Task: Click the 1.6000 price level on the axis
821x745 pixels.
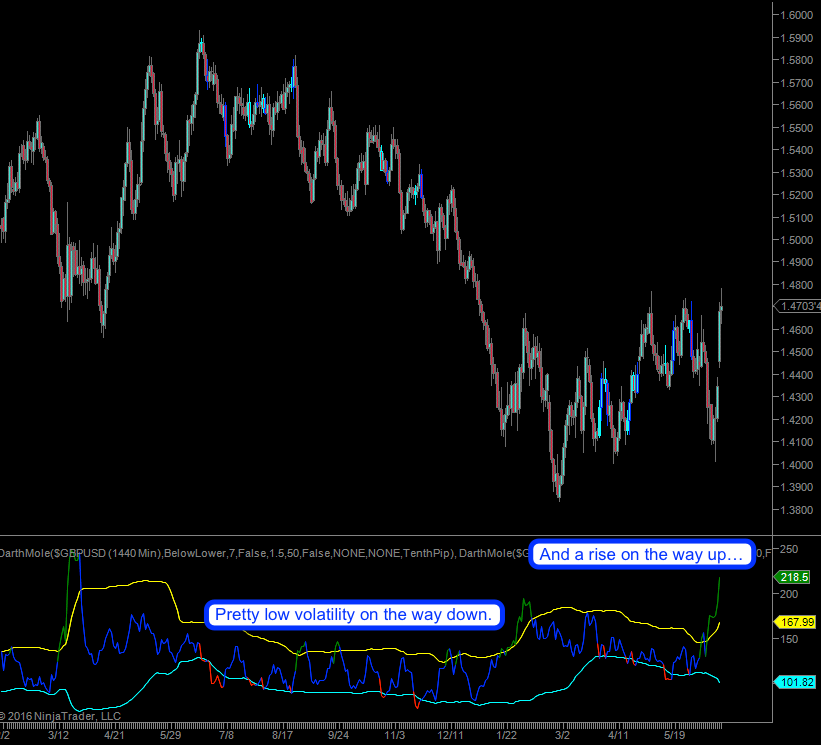Action: pos(798,15)
